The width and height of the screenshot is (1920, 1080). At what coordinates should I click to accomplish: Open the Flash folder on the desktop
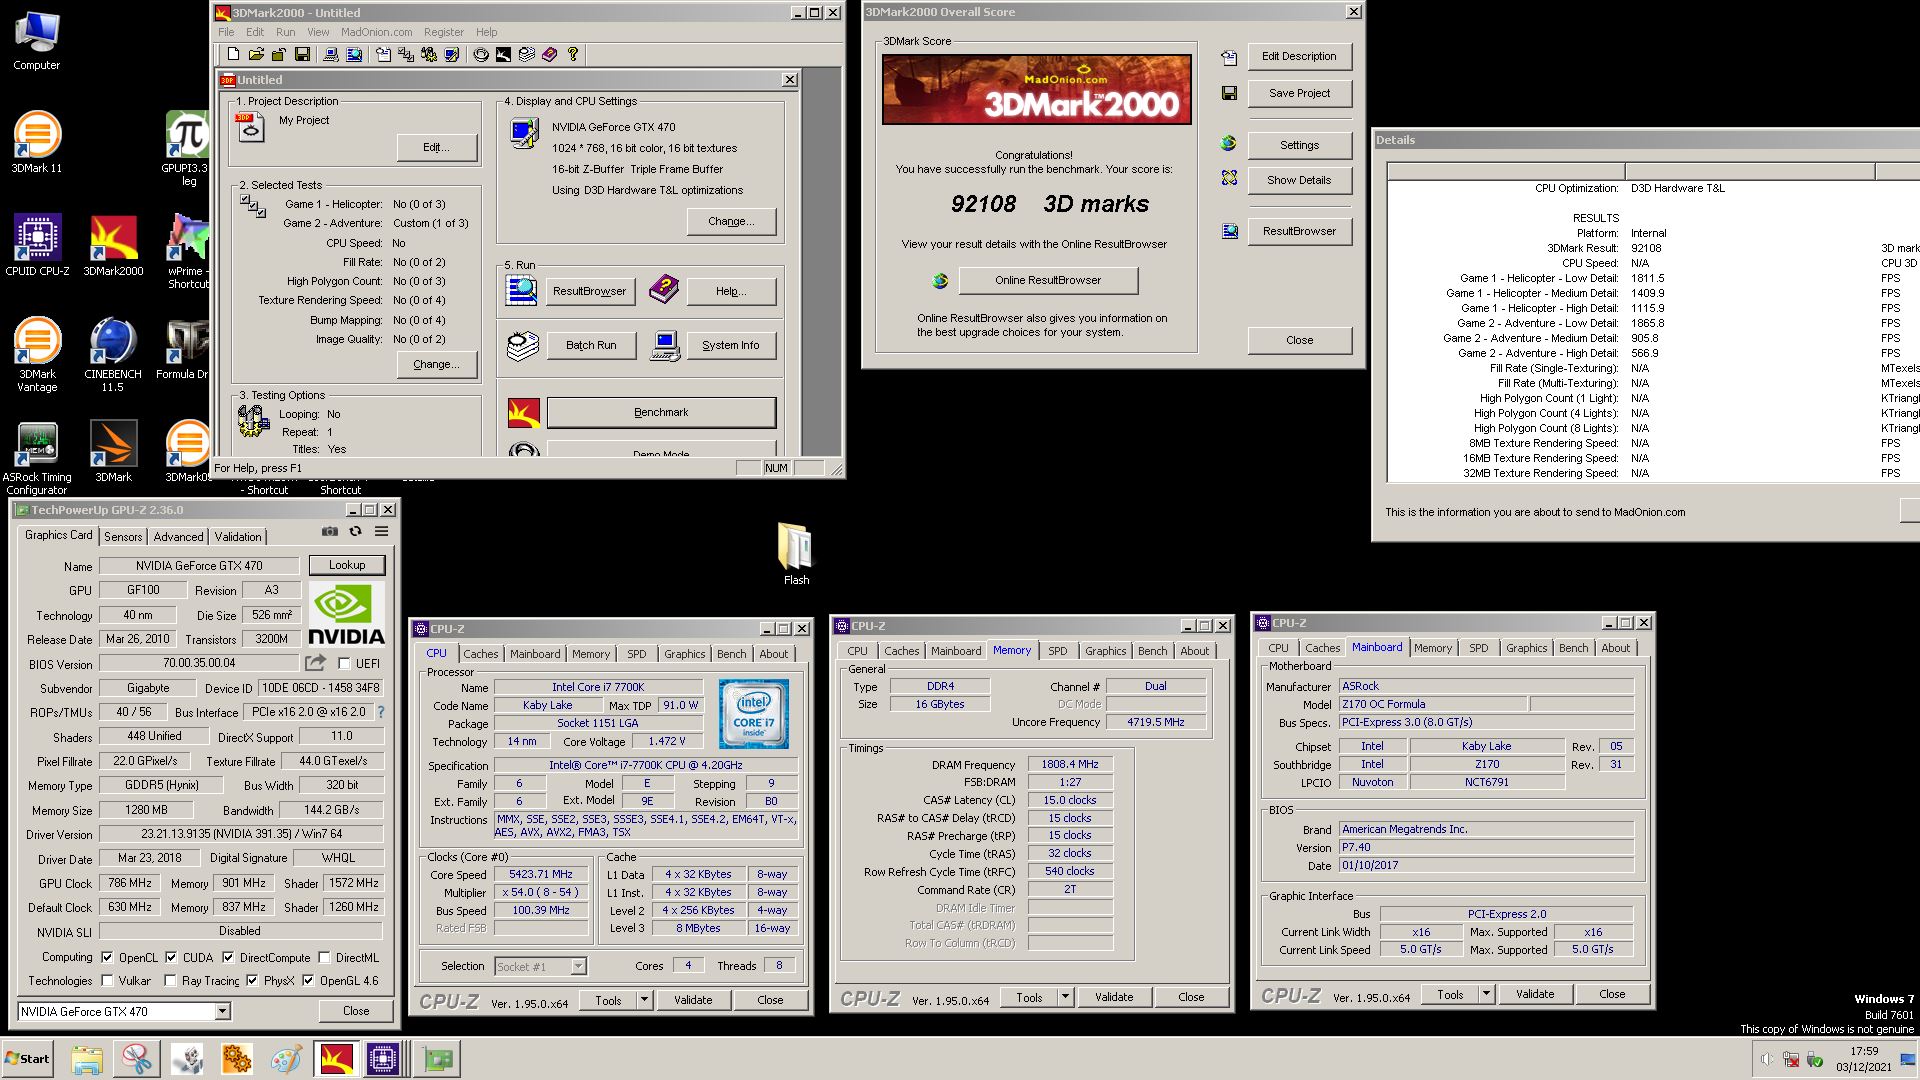[796, 554]
